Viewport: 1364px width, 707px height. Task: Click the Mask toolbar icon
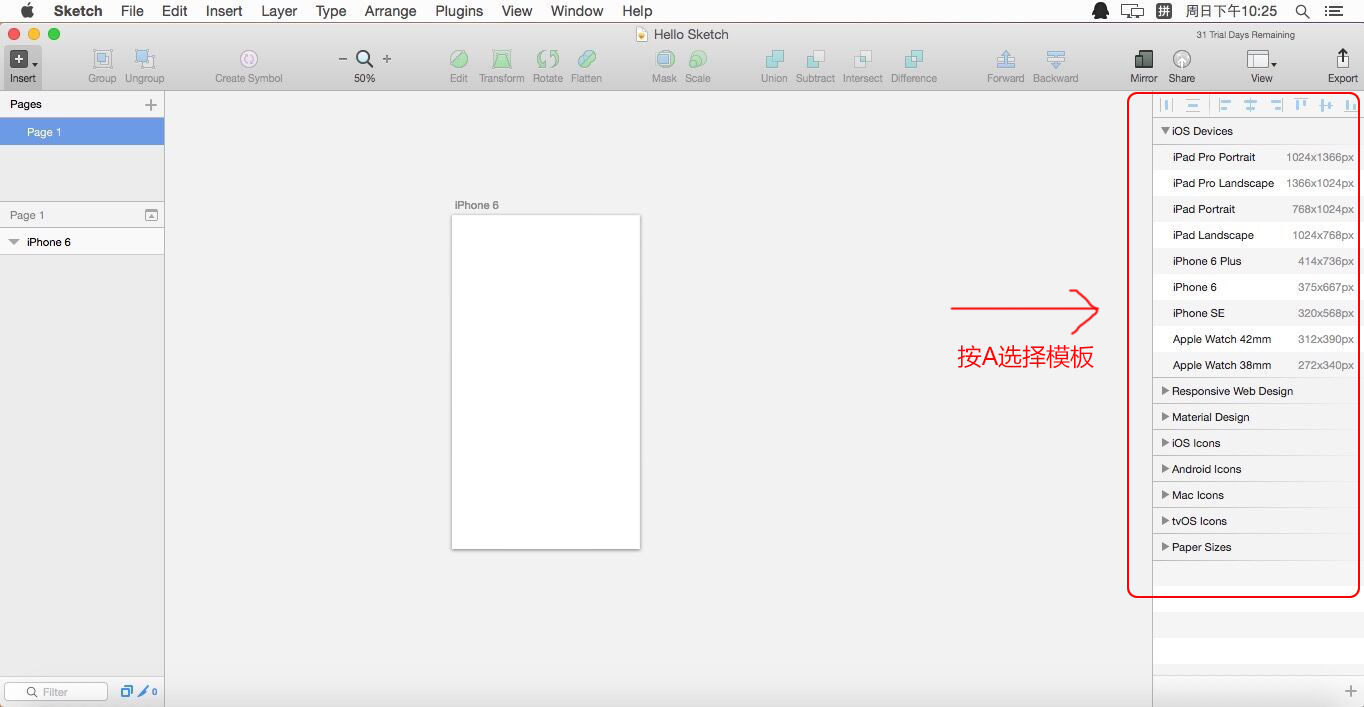(x=665, y=60)
